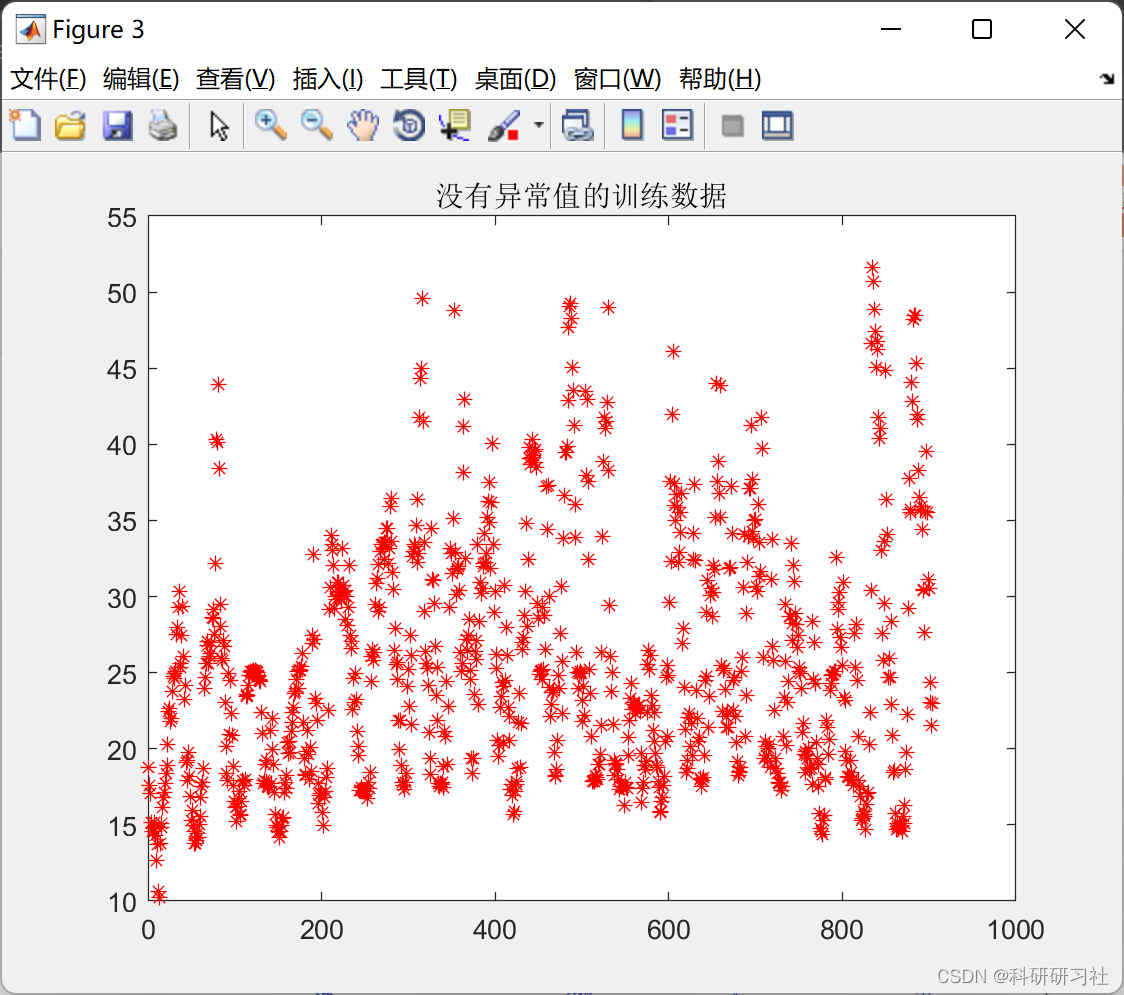Viewport: 1124px width, 995px height.
Task: Toggle the Edit Plot arrow tool
Action: (x=219, y=126)
